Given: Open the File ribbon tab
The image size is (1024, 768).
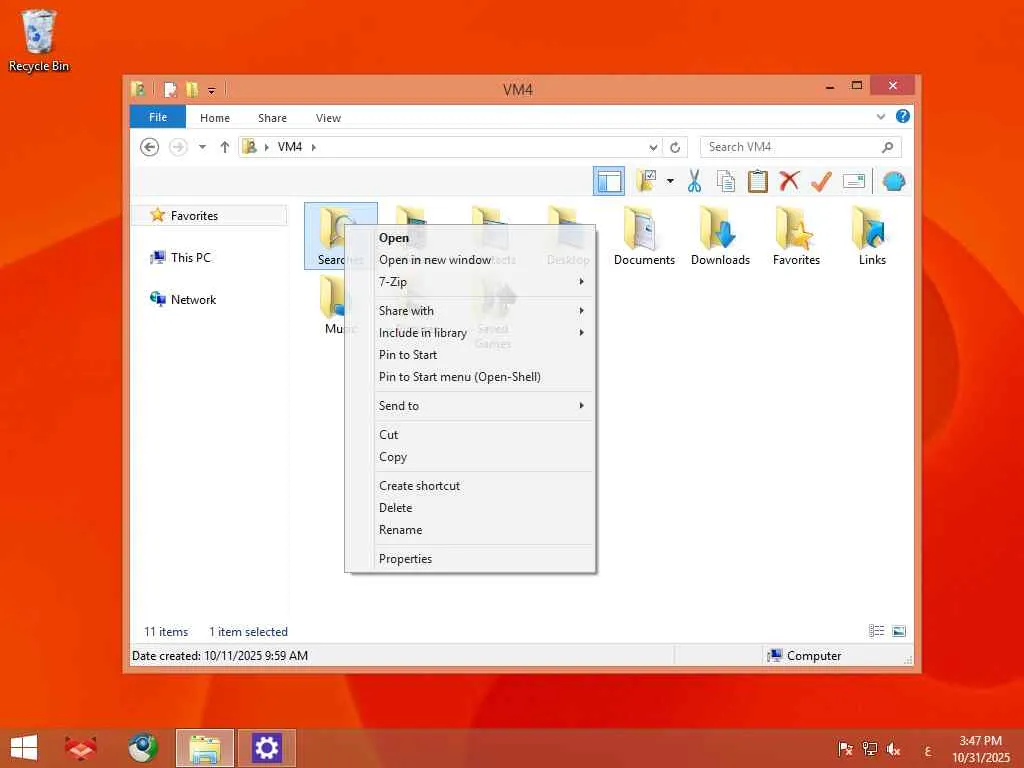Looking at the screenshot, I should [158, 117].
